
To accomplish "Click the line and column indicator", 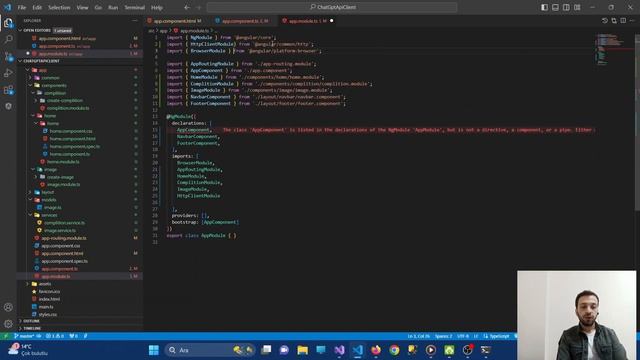I will pyautogui.click(x=418, y=336).
